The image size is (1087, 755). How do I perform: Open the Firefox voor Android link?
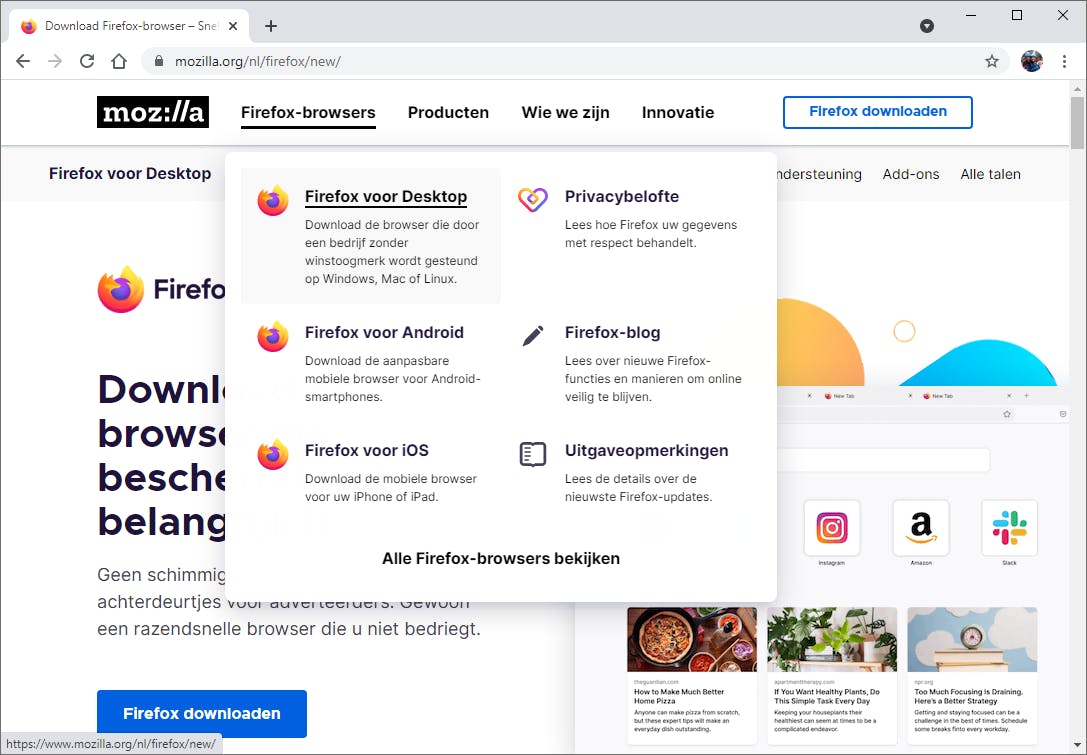[384, 332]
